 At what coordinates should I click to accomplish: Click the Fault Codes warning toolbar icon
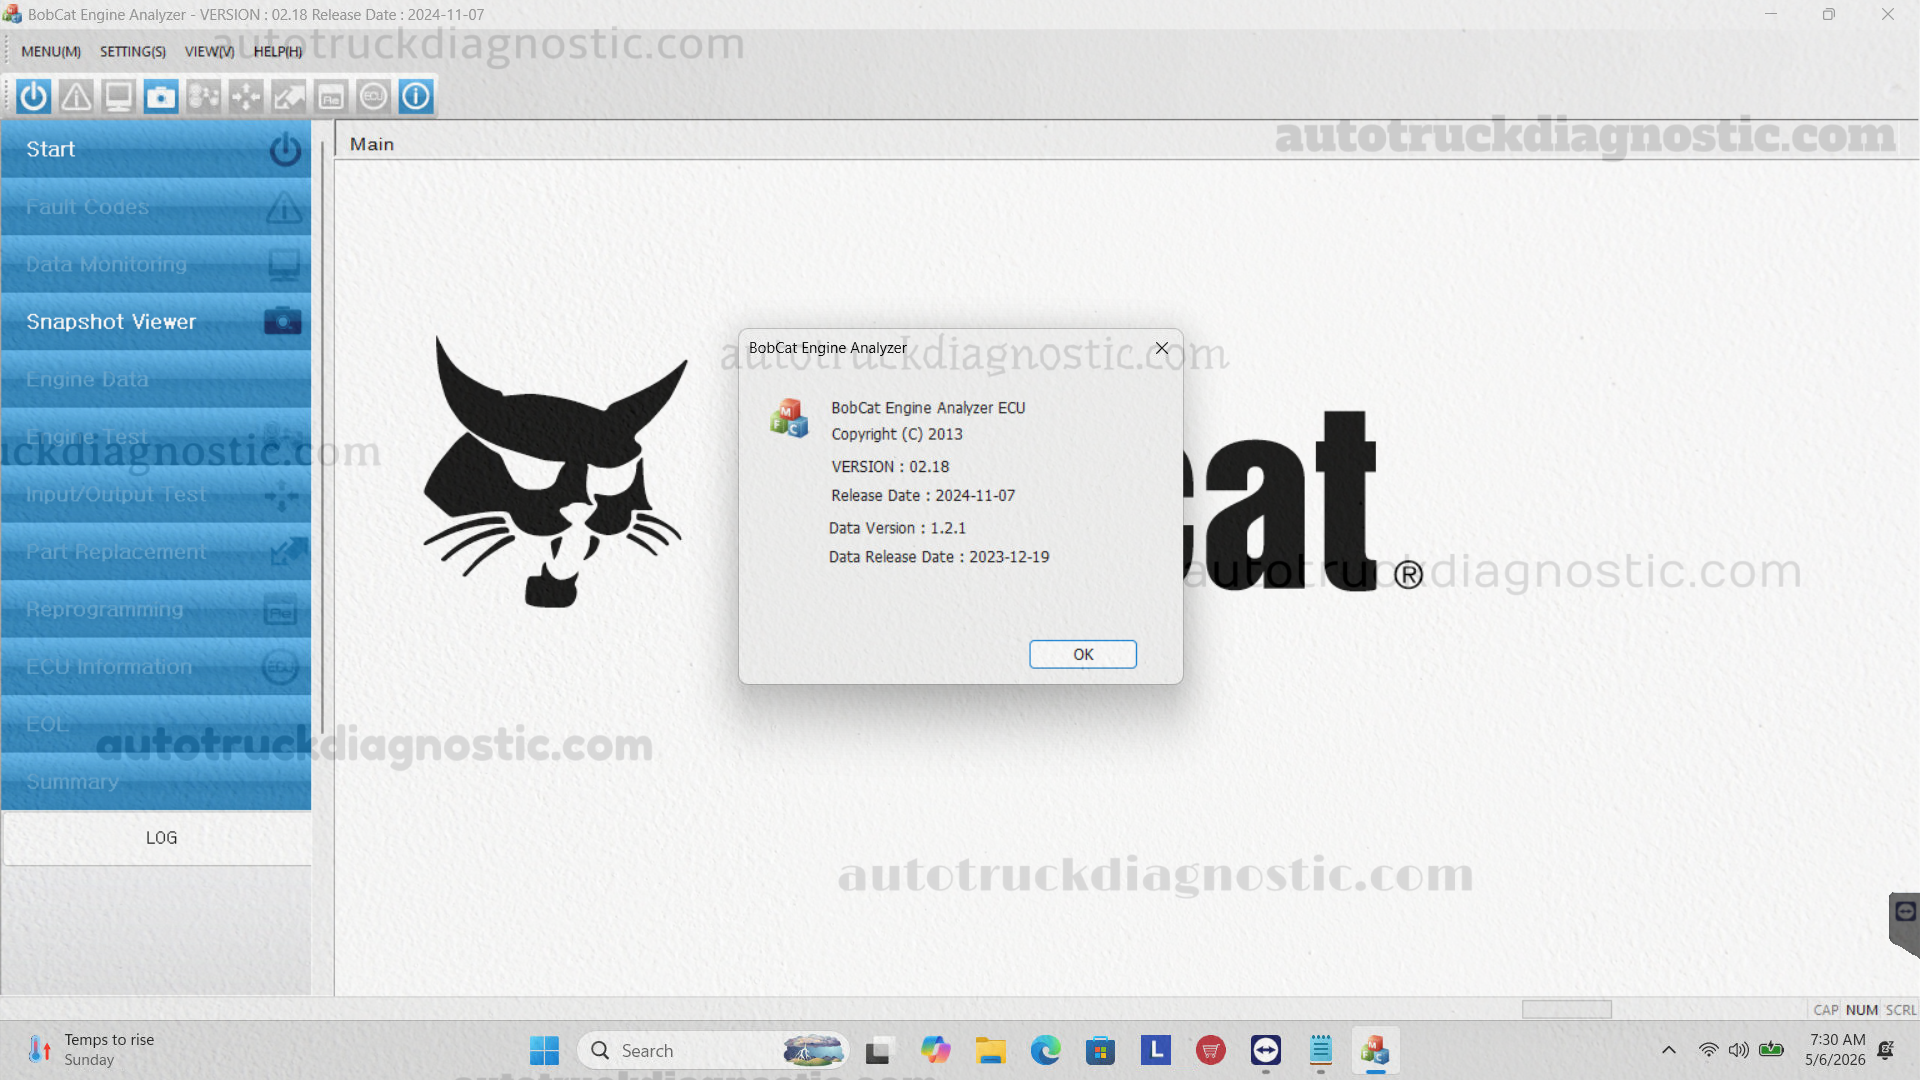pyautogui.click(x=76, y=96)
